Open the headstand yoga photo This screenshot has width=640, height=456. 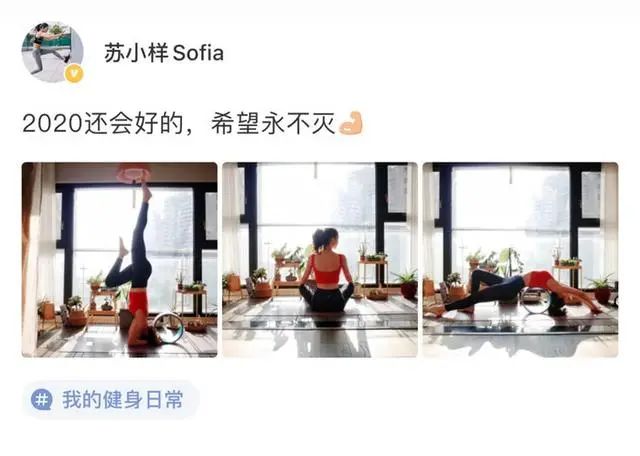120,260
